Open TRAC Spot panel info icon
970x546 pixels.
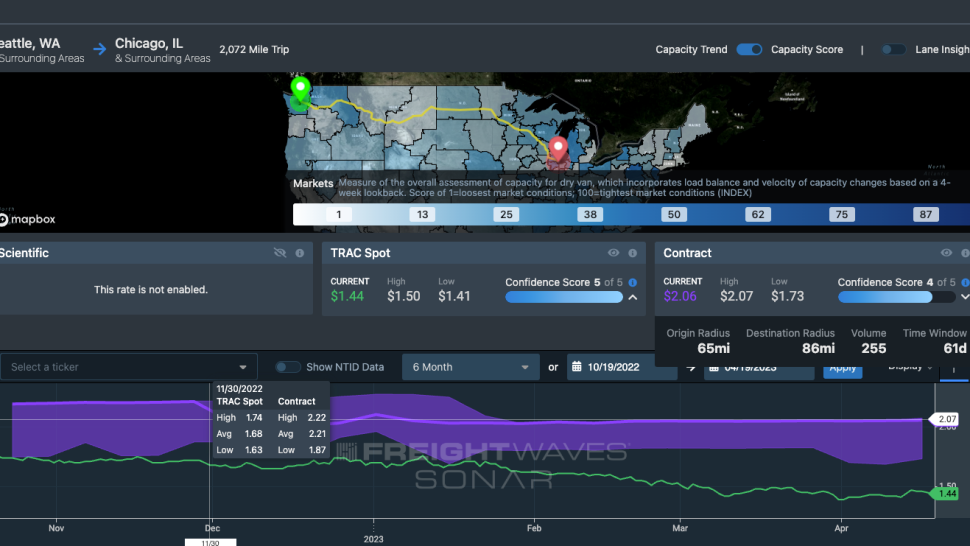click(632, 253)
